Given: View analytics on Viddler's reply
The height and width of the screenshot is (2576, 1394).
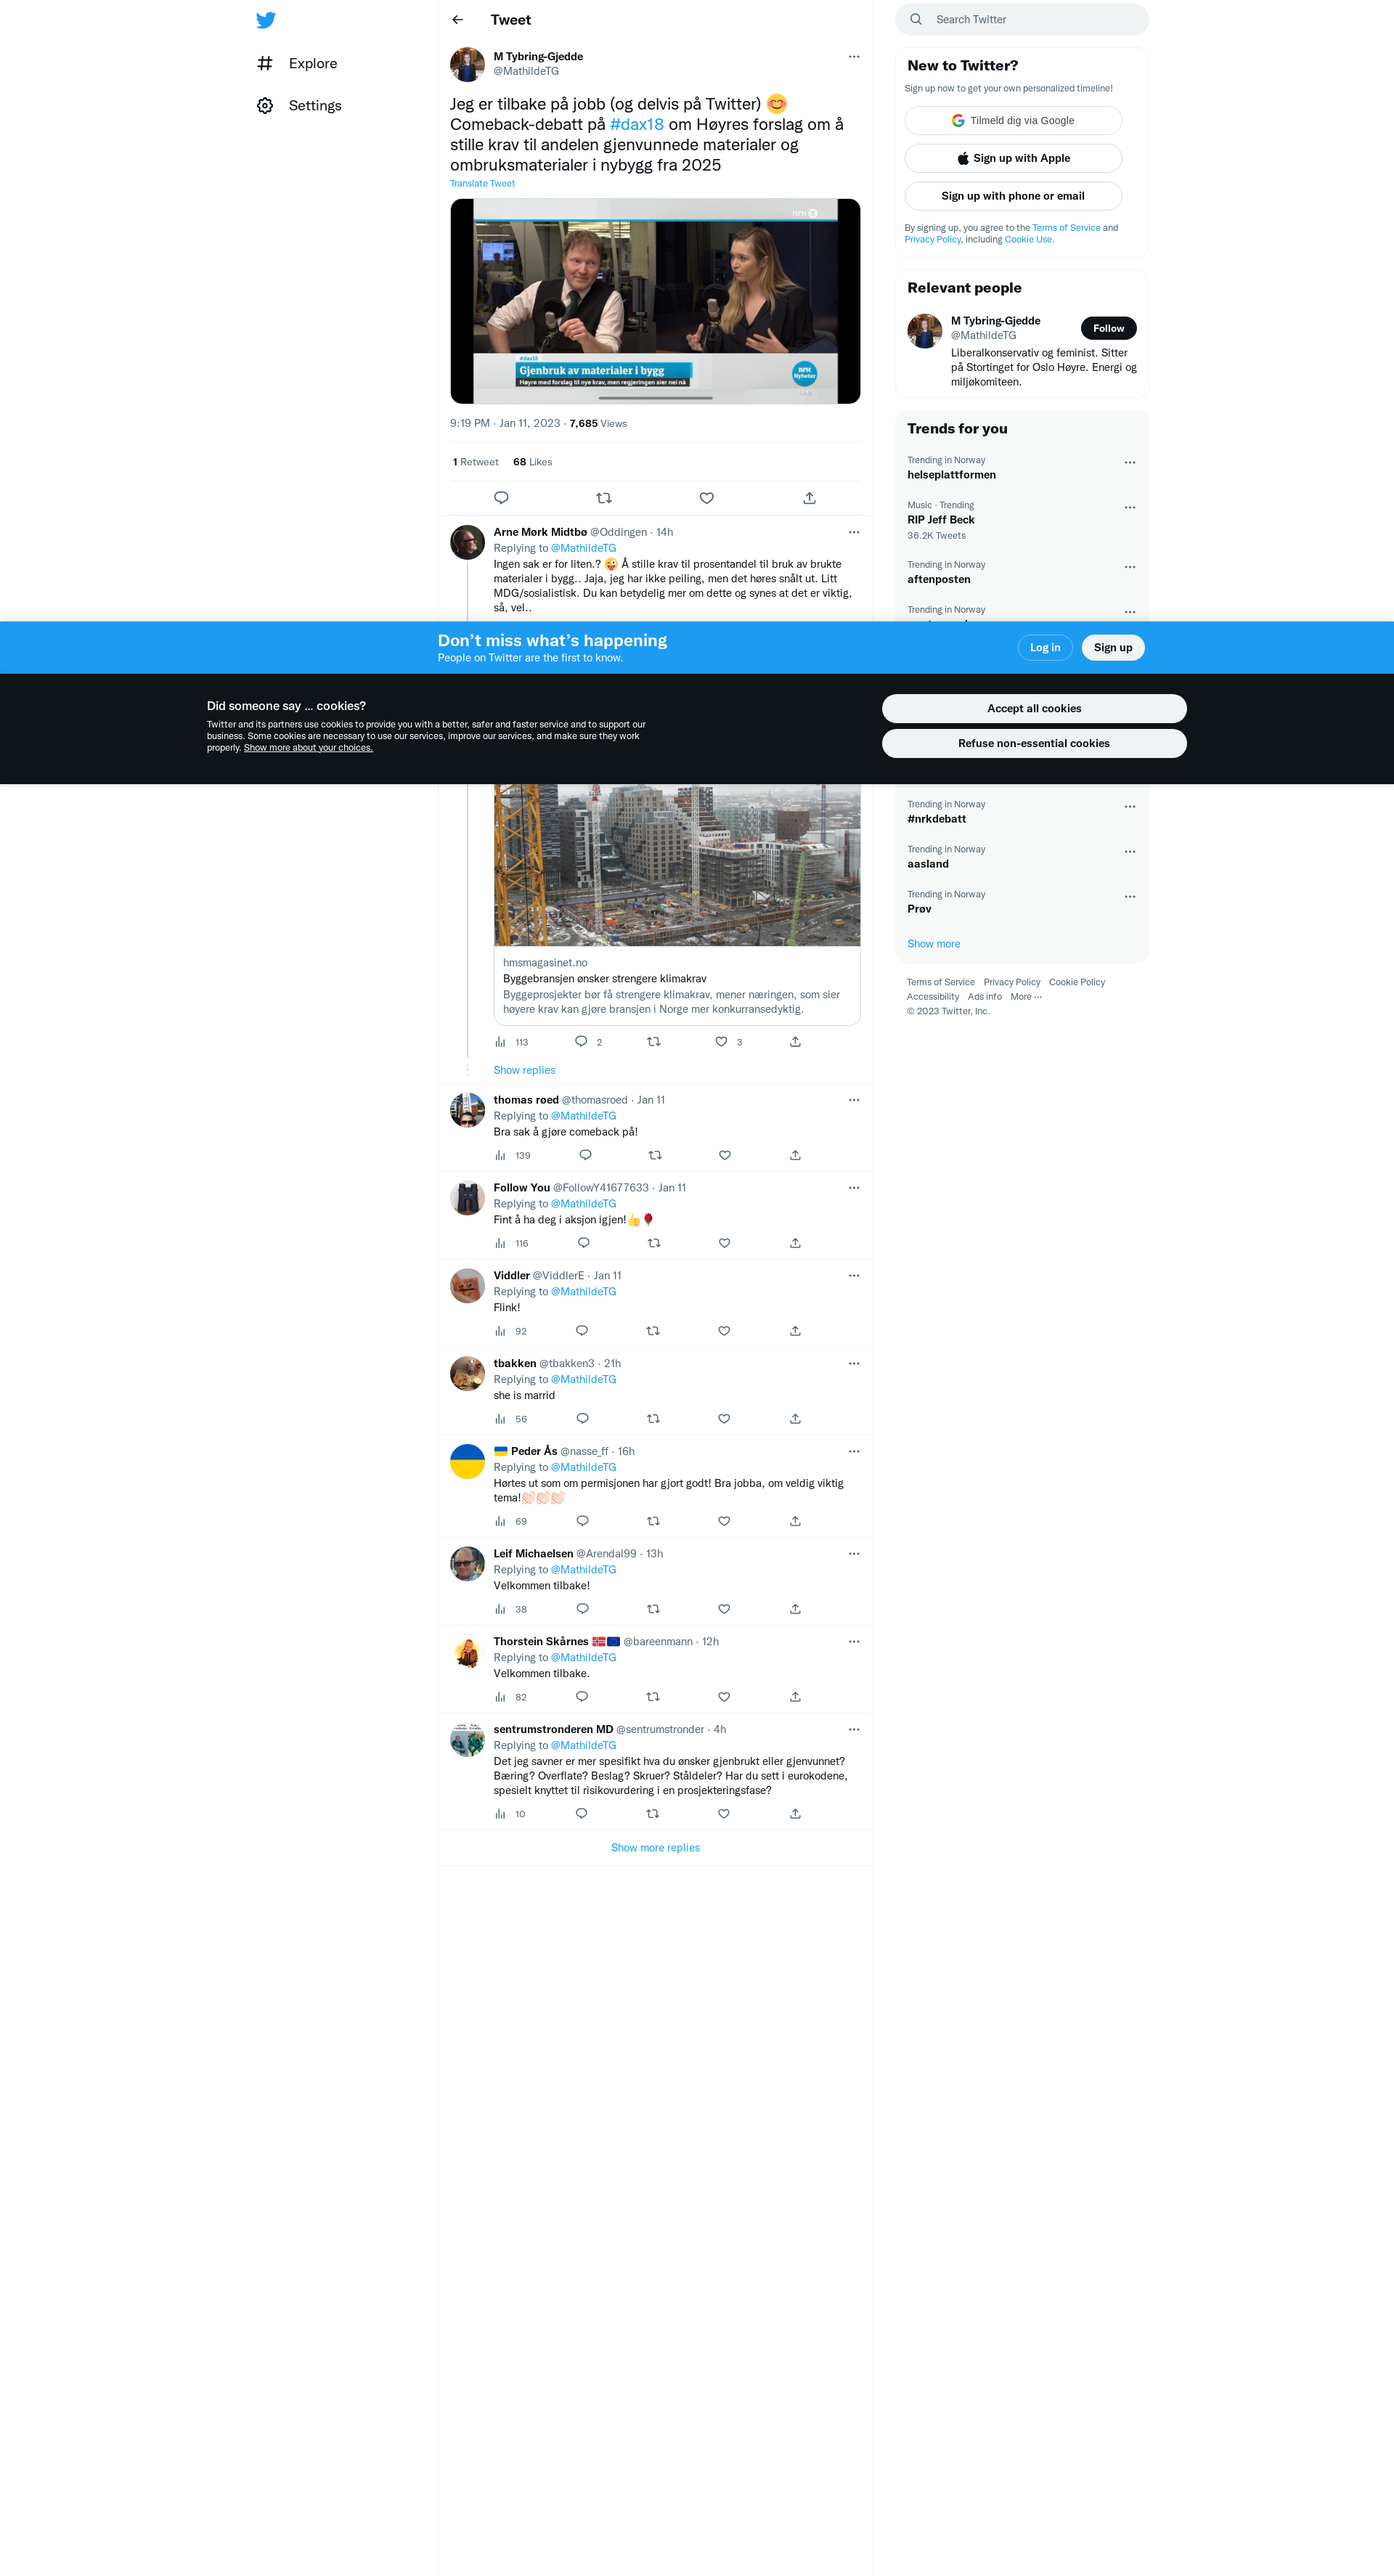Looking at the screenshot, I should pyautogui.click(x=510, y=1331).
